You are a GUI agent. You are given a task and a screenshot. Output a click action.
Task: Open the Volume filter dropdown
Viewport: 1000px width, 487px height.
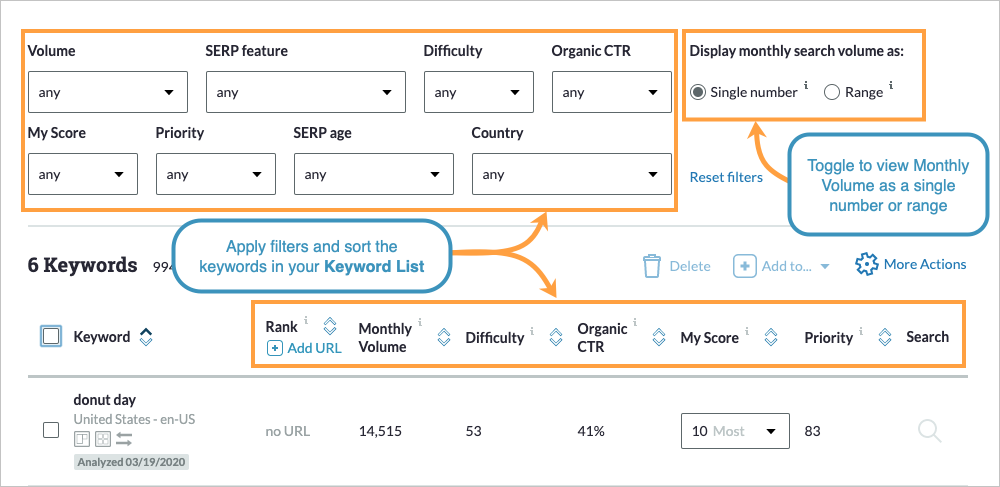(x=108, y=92)
